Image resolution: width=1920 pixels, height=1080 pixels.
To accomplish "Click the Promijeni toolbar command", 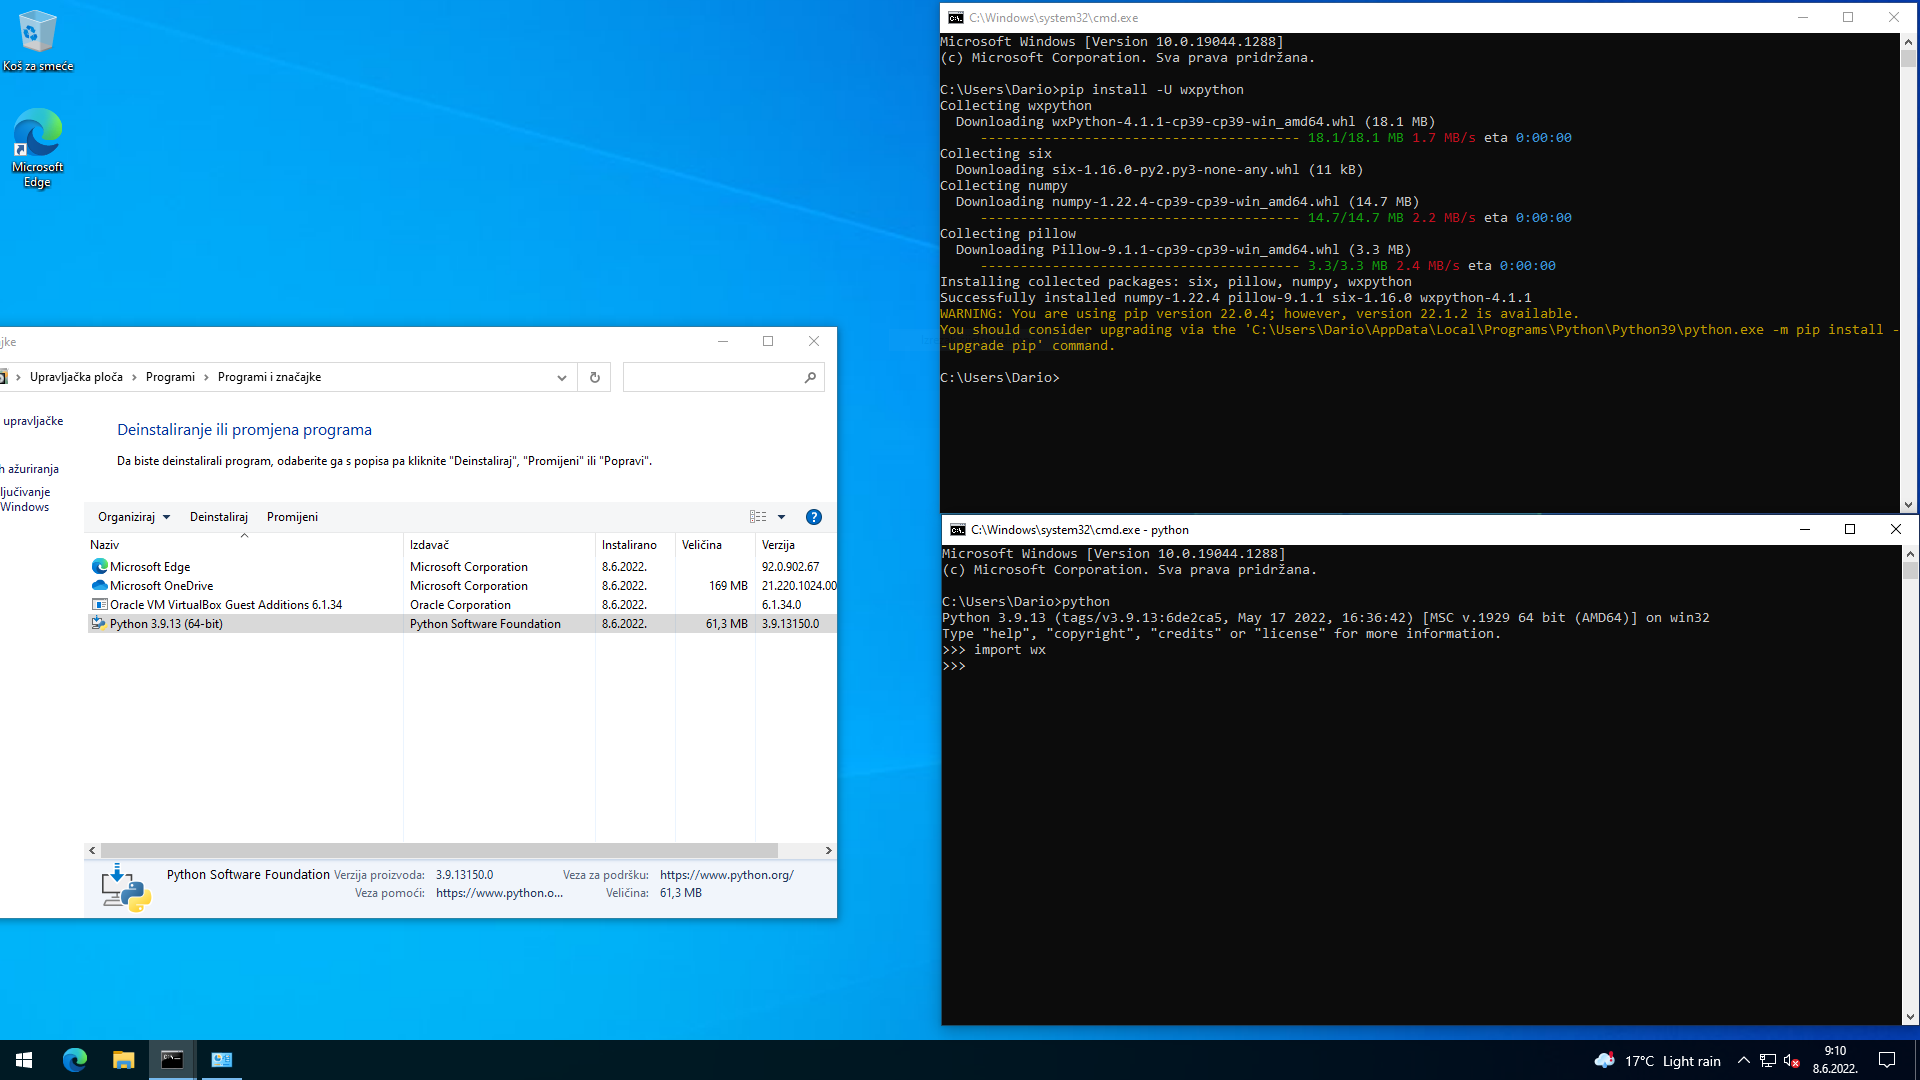I will pyautogui.click(x=292, y=517).
